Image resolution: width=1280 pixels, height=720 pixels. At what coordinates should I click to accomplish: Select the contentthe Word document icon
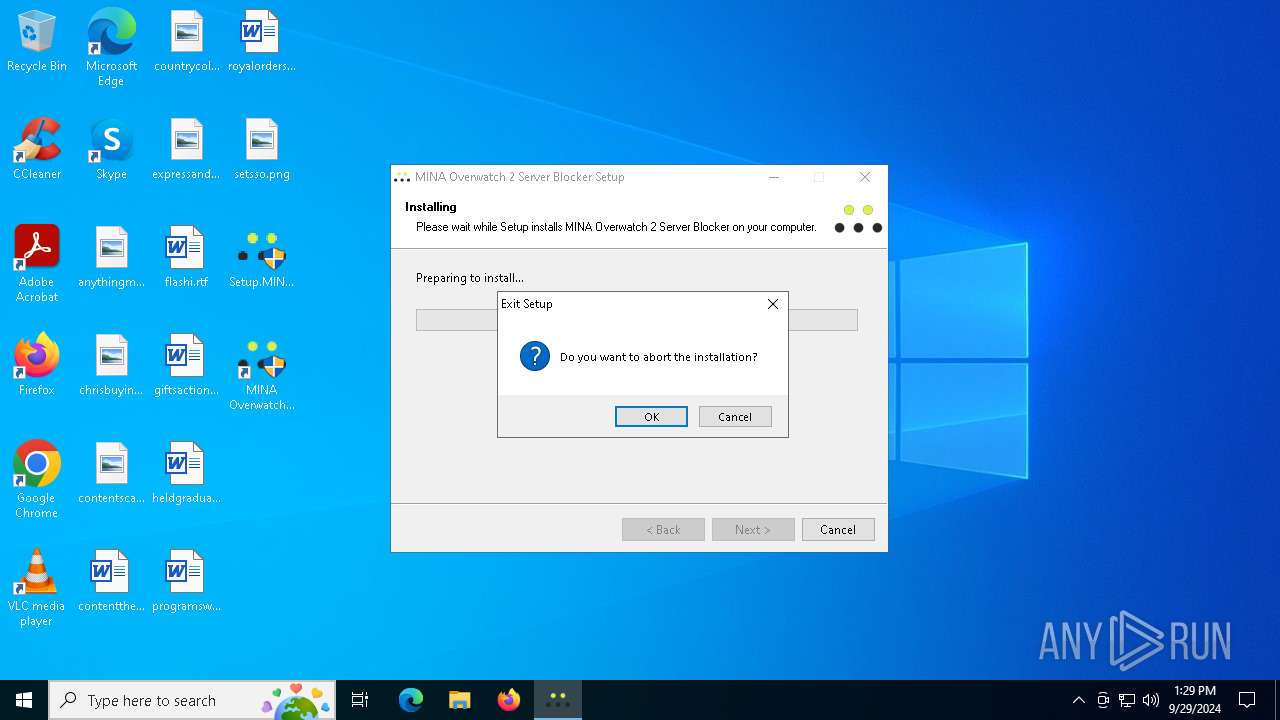coord(111,582)
